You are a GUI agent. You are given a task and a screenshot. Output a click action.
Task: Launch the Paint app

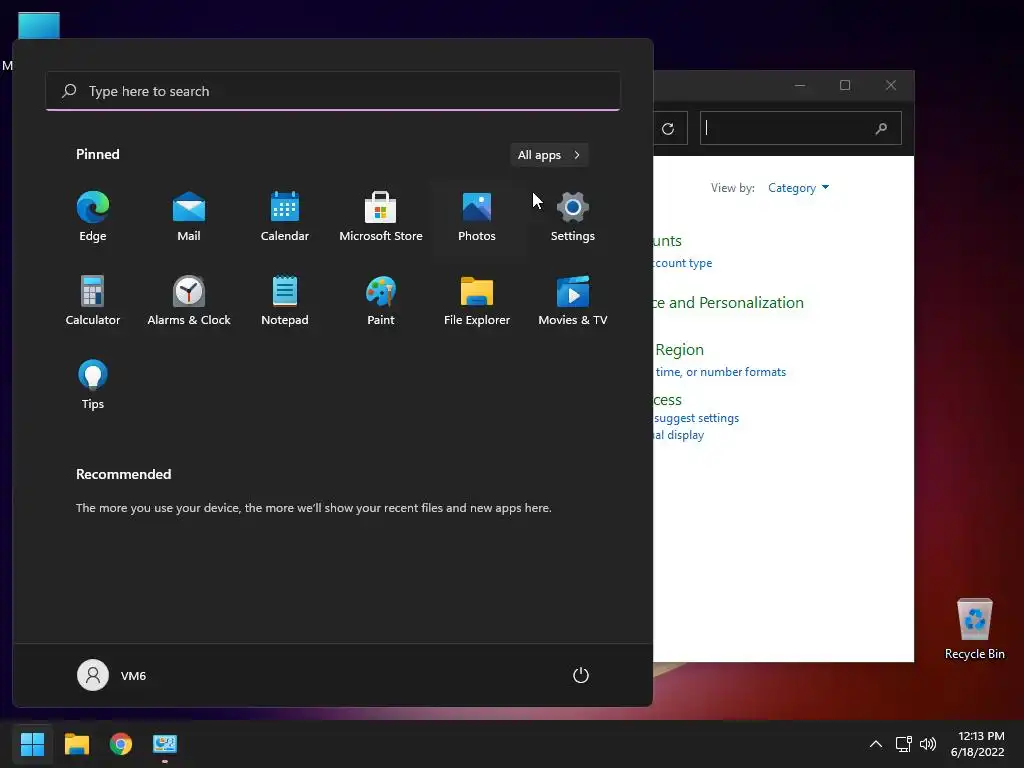[x=381, y=300]
